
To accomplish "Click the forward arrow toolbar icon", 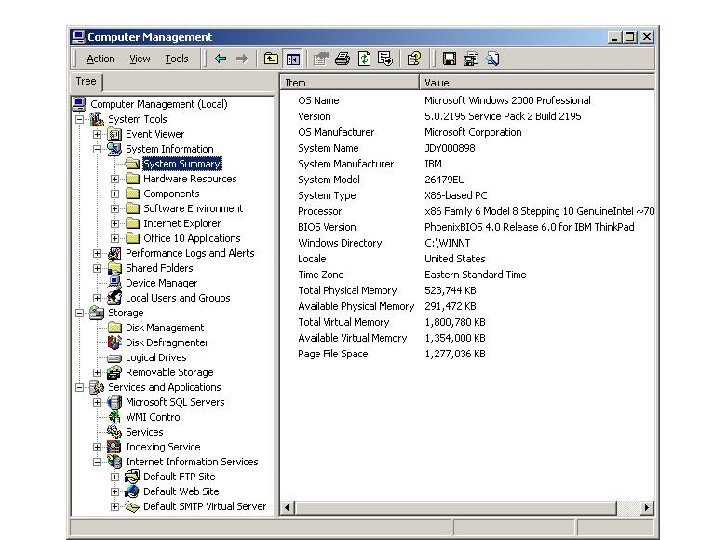I will coord(242,59).
